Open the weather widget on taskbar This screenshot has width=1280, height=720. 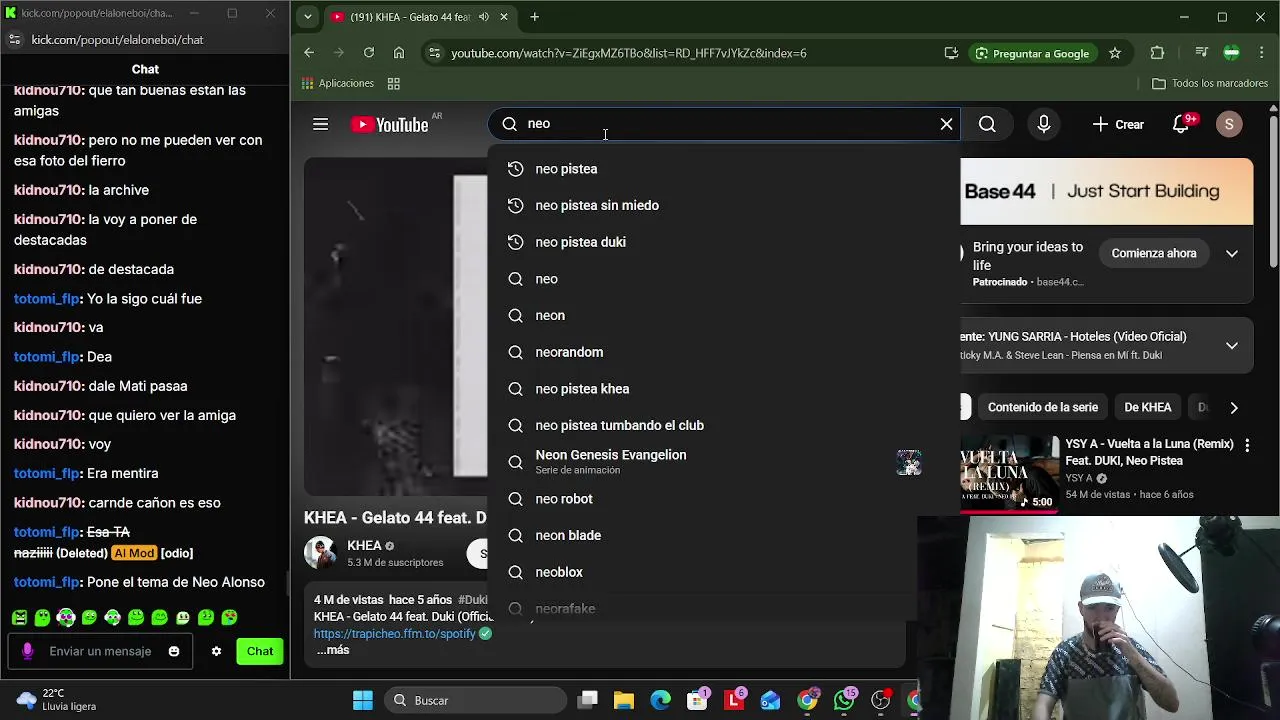pos(57,700)
